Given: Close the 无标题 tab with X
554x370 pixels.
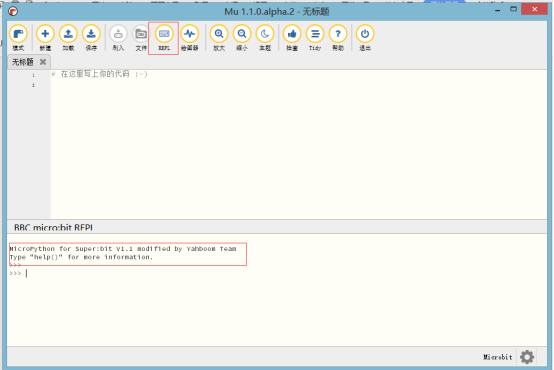Looking at the screenshot, I should coord(43,62).
